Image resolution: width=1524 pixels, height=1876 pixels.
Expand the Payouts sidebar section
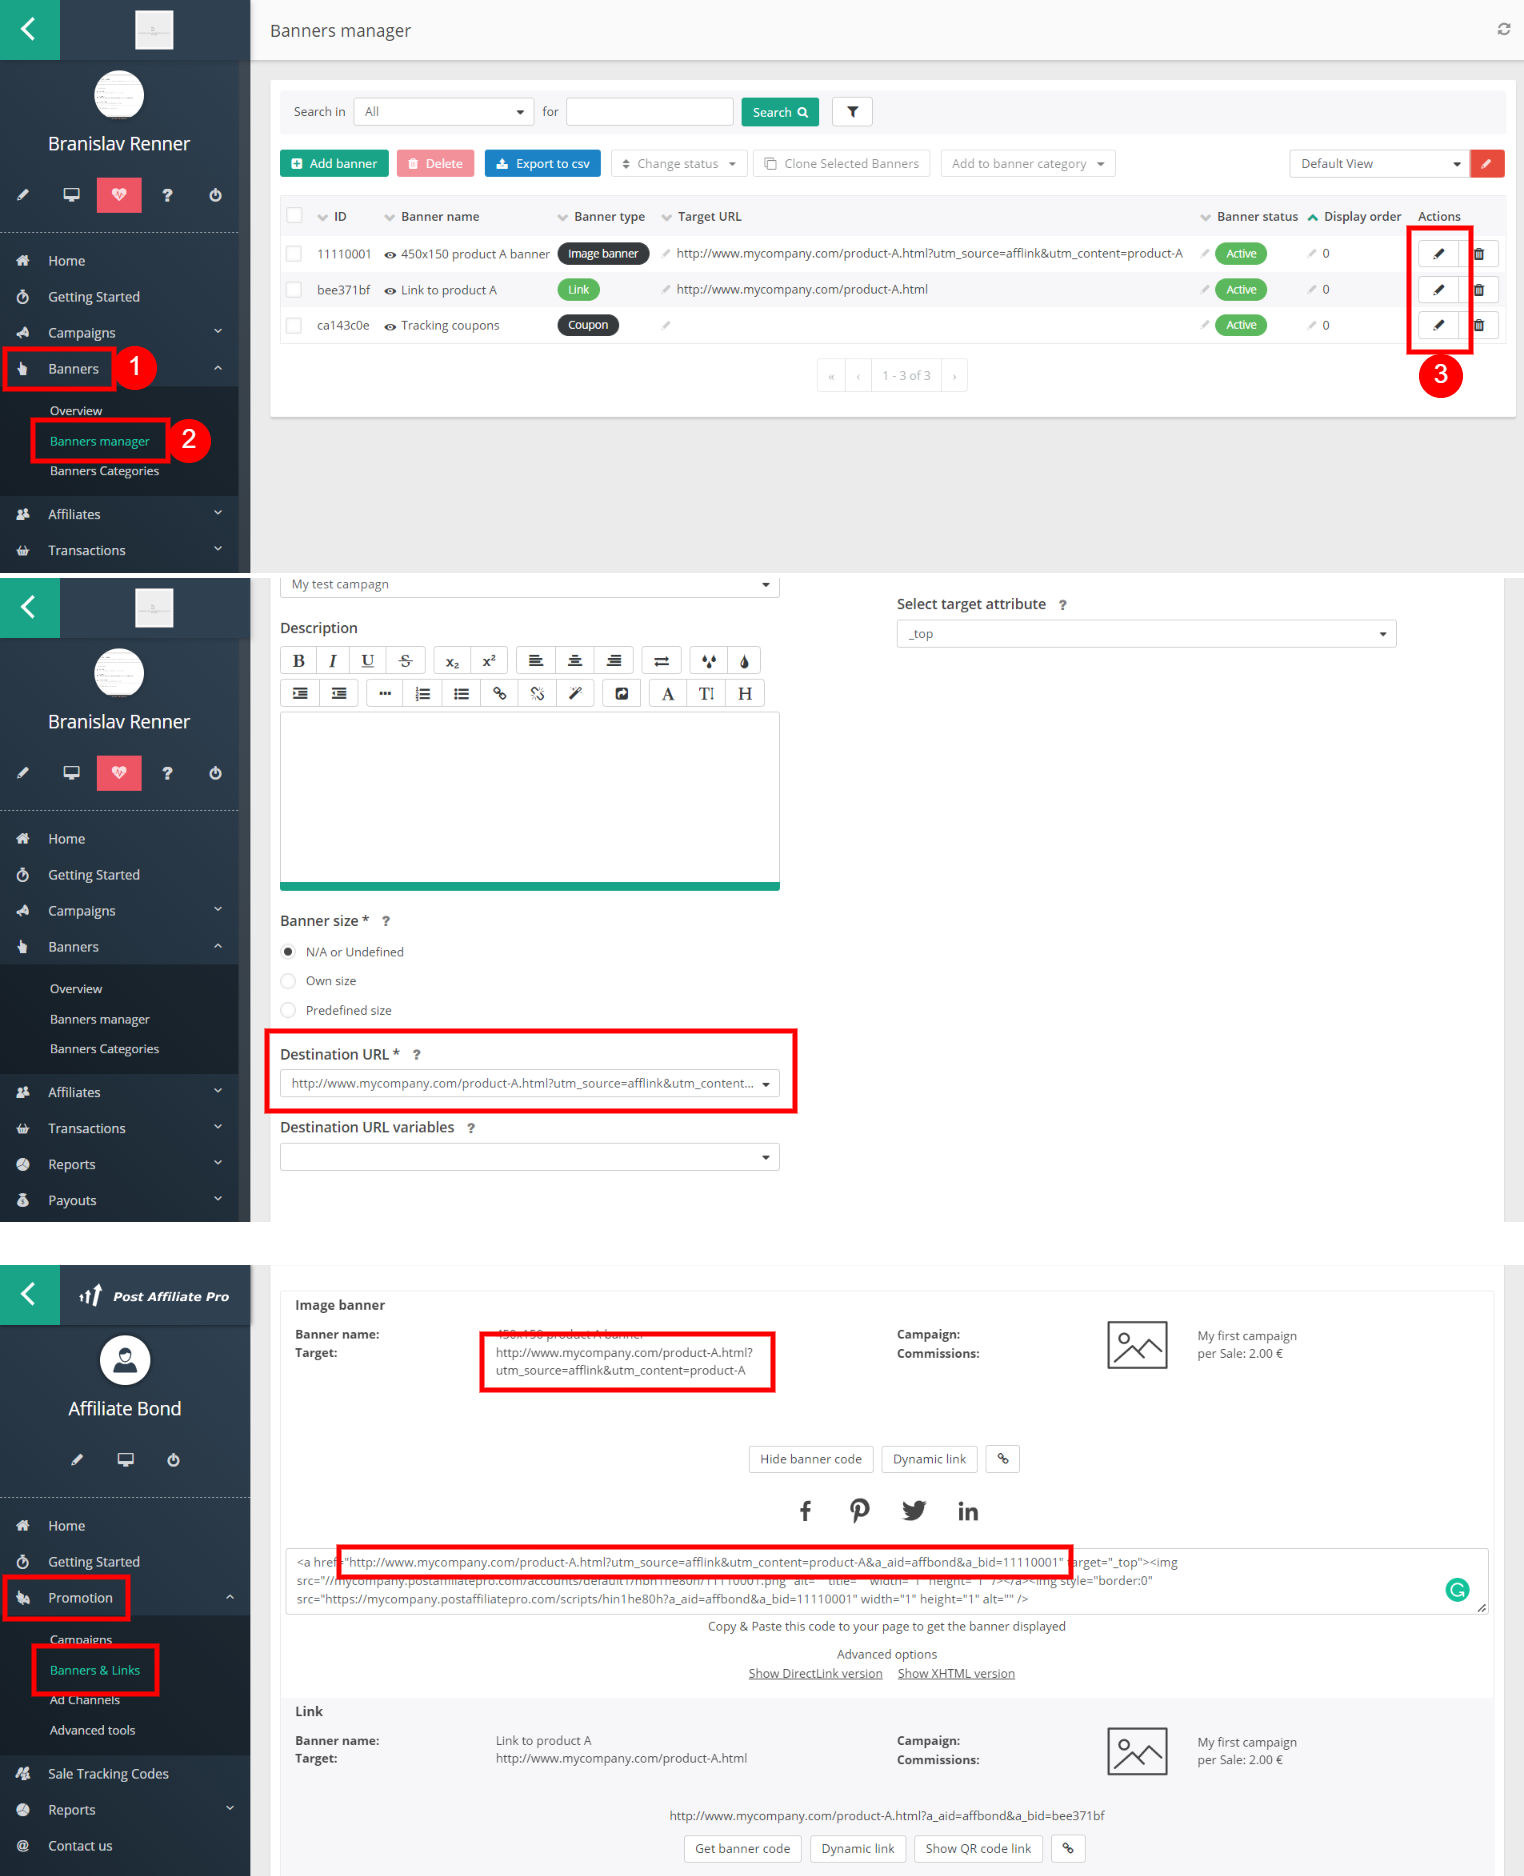pos(119,1200)
